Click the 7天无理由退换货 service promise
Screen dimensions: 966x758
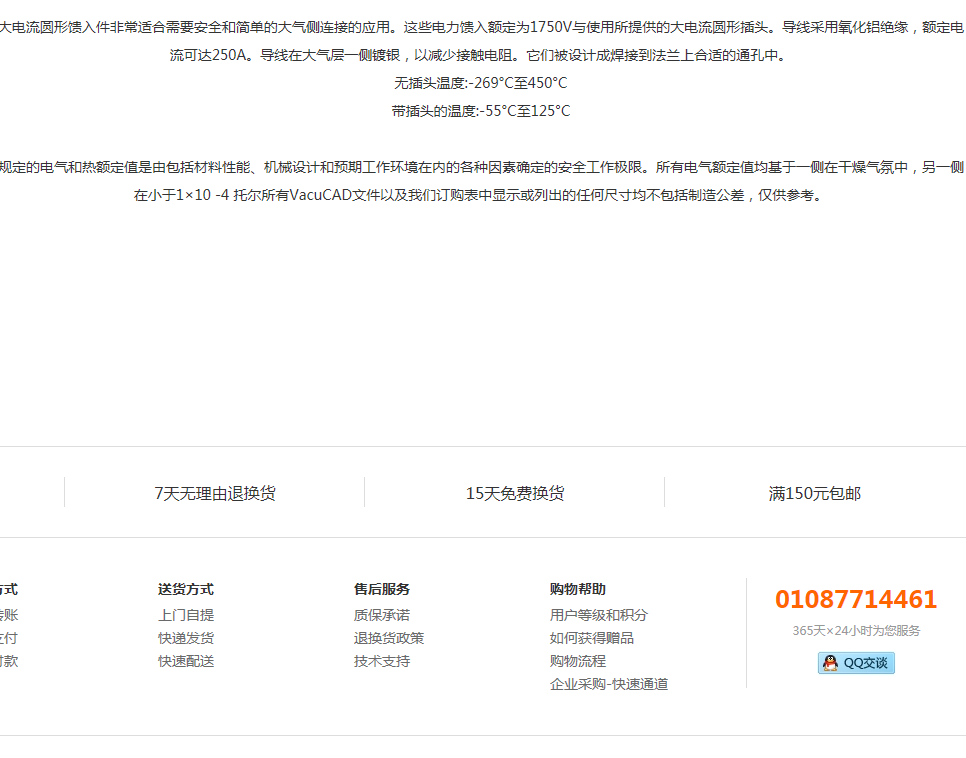coord(215,493)
